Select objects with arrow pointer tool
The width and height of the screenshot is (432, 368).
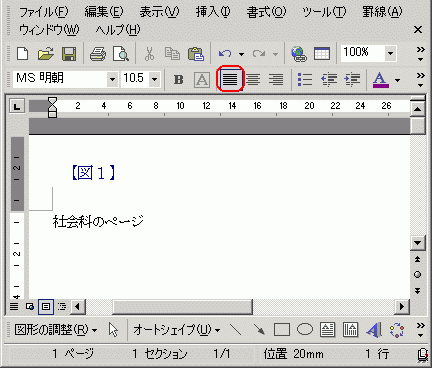[x=113, y=330]
